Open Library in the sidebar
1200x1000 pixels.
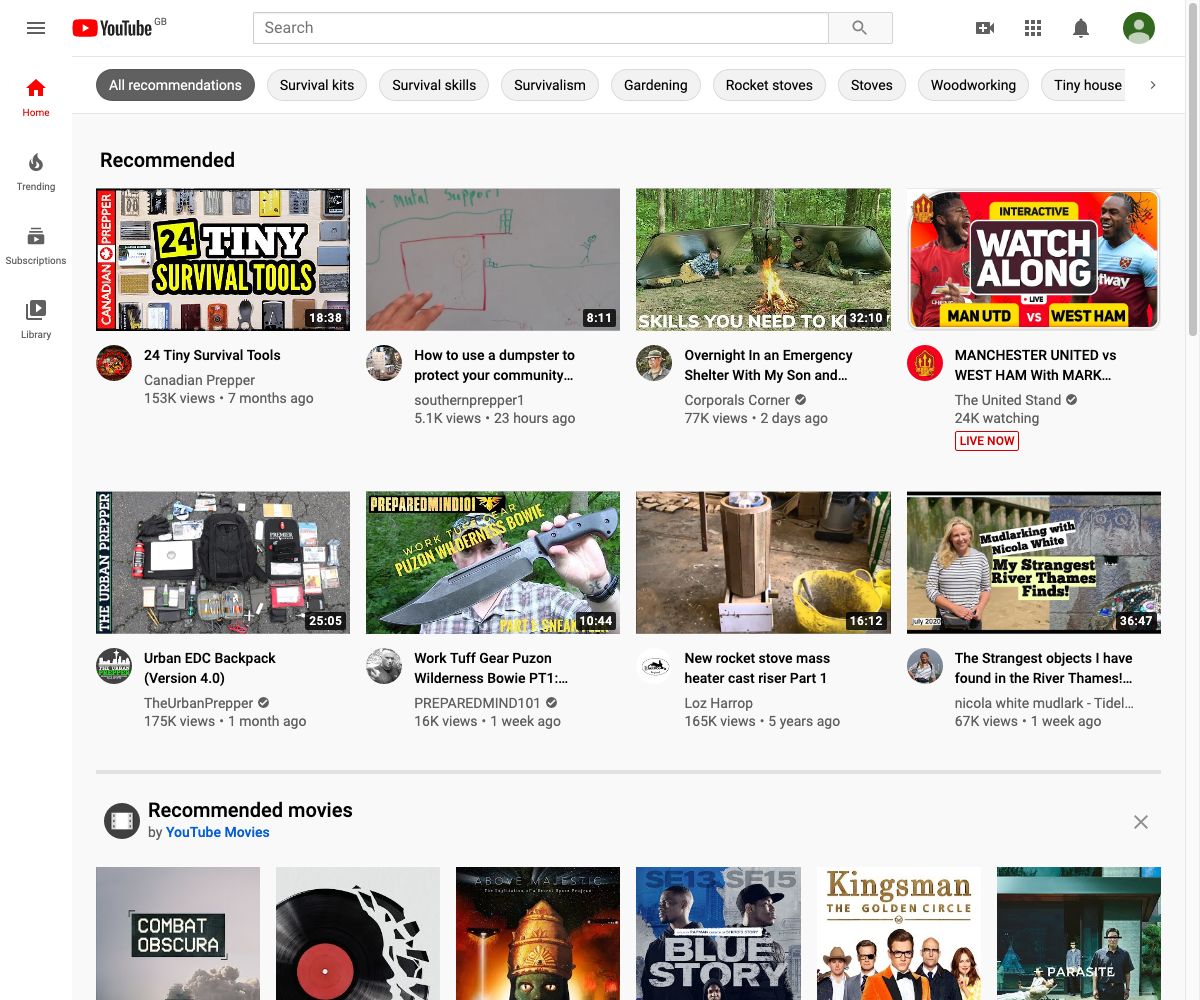pos(36,319)
